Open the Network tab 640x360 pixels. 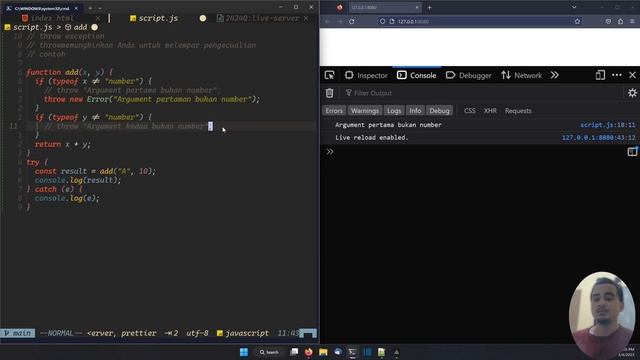click(x=522, y=76)
